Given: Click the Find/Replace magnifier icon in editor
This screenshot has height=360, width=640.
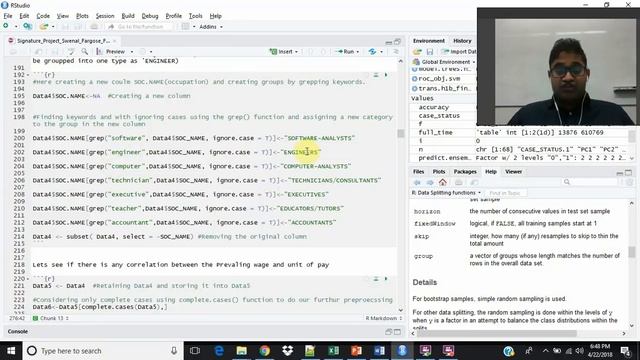Looking at the screenshot, I should 84,51.
